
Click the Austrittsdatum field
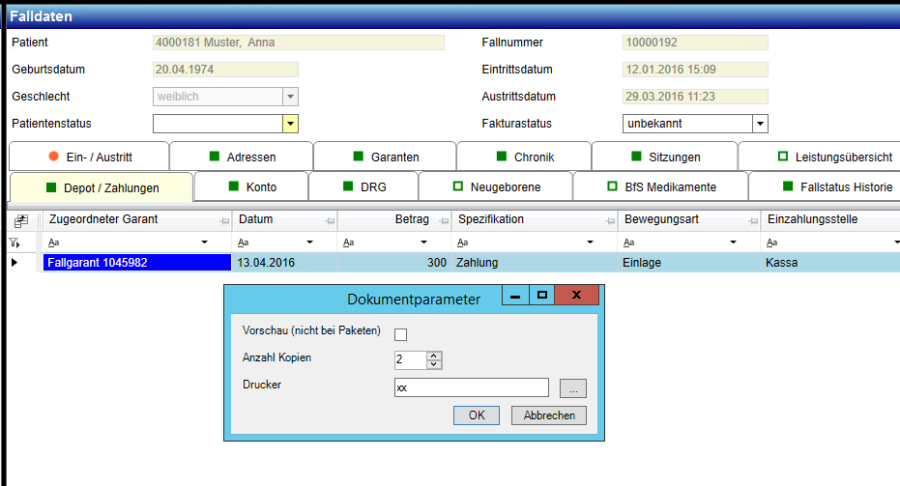pos(695,96)
